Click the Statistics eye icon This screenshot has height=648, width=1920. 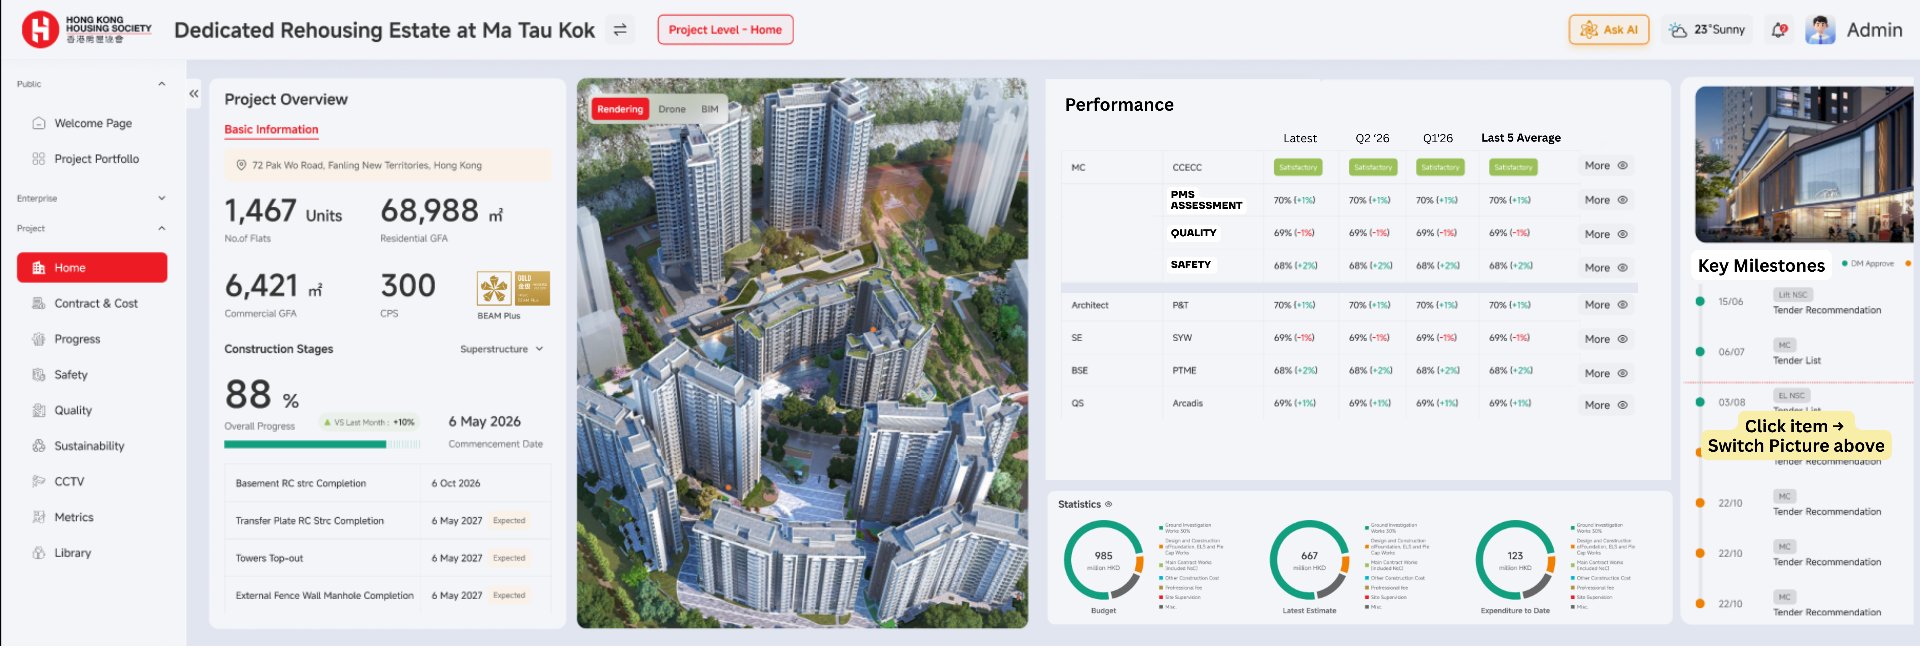pos(1108,504)
